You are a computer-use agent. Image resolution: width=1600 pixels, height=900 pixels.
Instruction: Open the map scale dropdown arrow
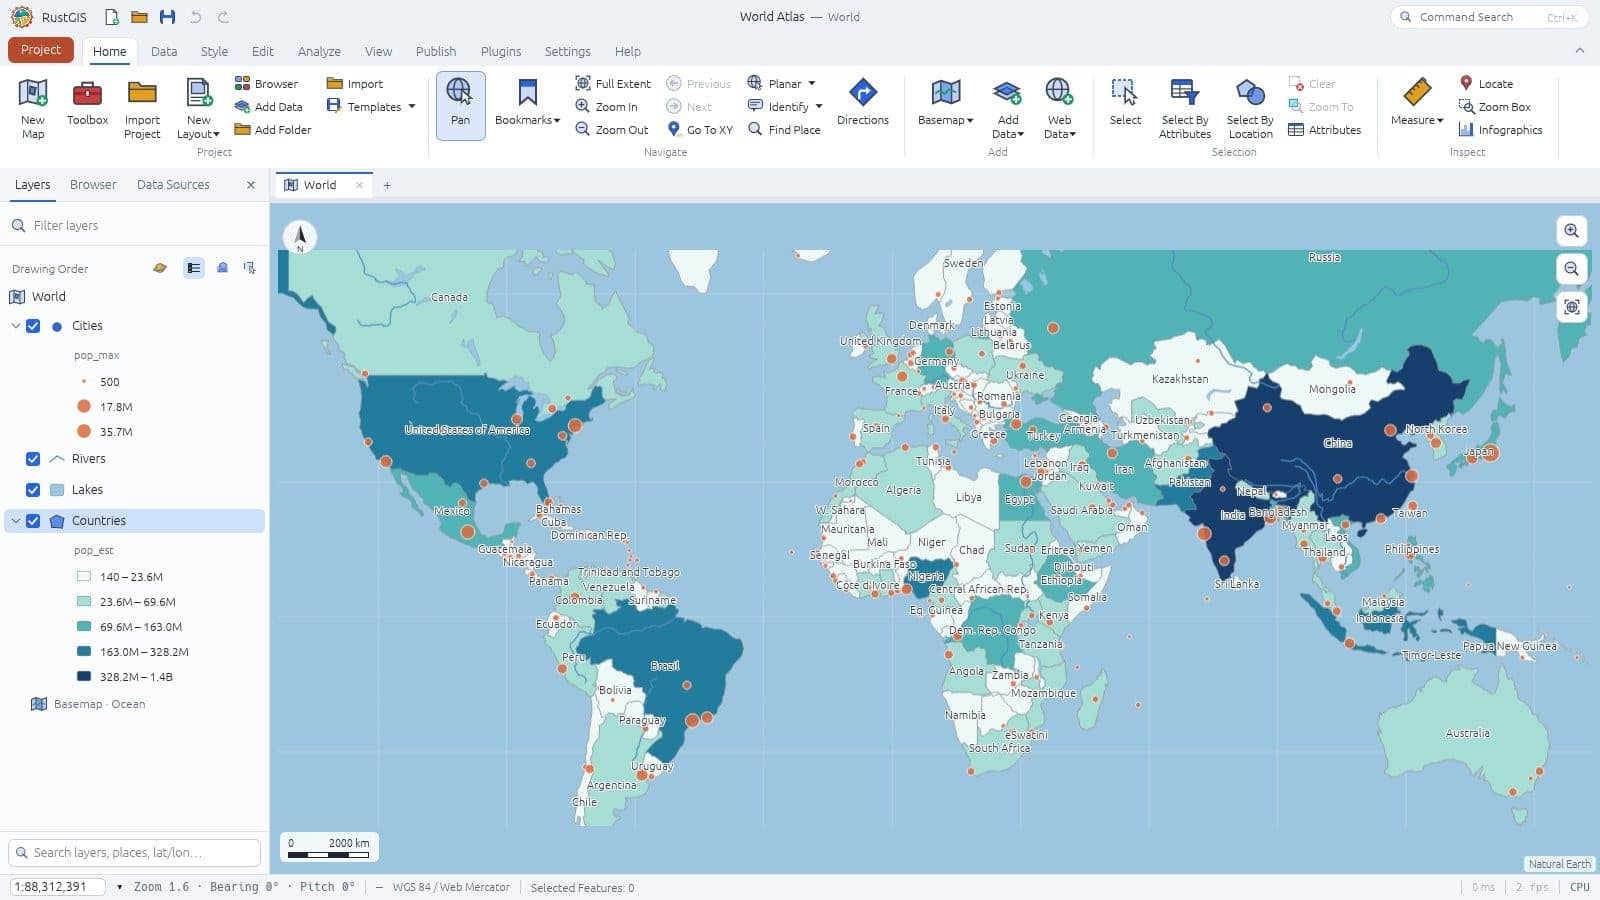(x=120, y=887)
